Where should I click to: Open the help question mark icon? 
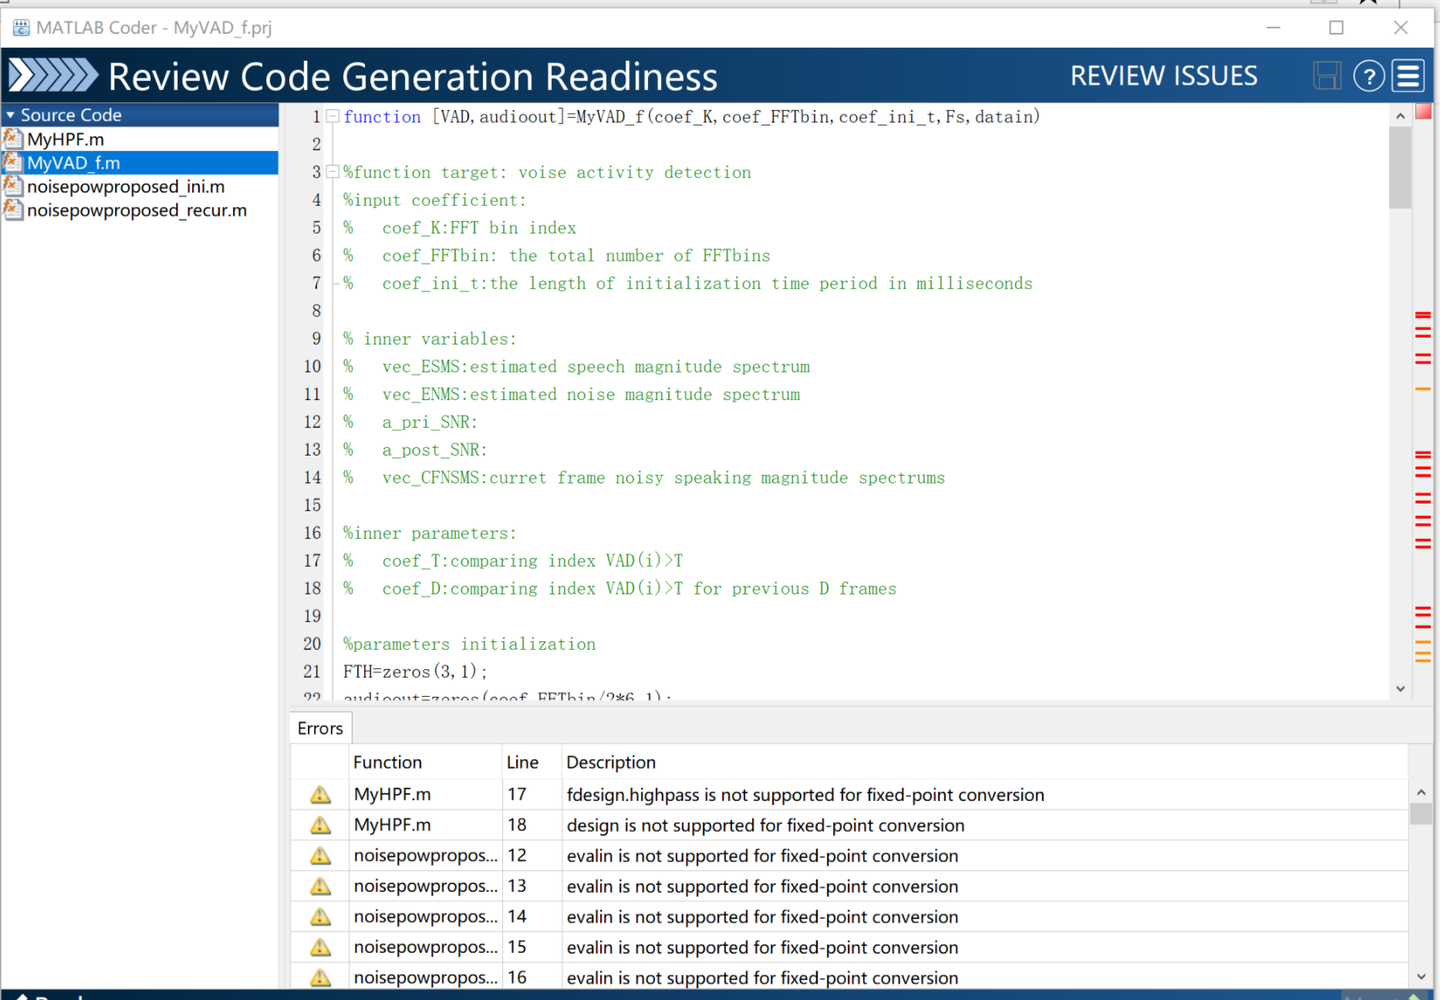pyautogui.click(x=1368, y=76)
